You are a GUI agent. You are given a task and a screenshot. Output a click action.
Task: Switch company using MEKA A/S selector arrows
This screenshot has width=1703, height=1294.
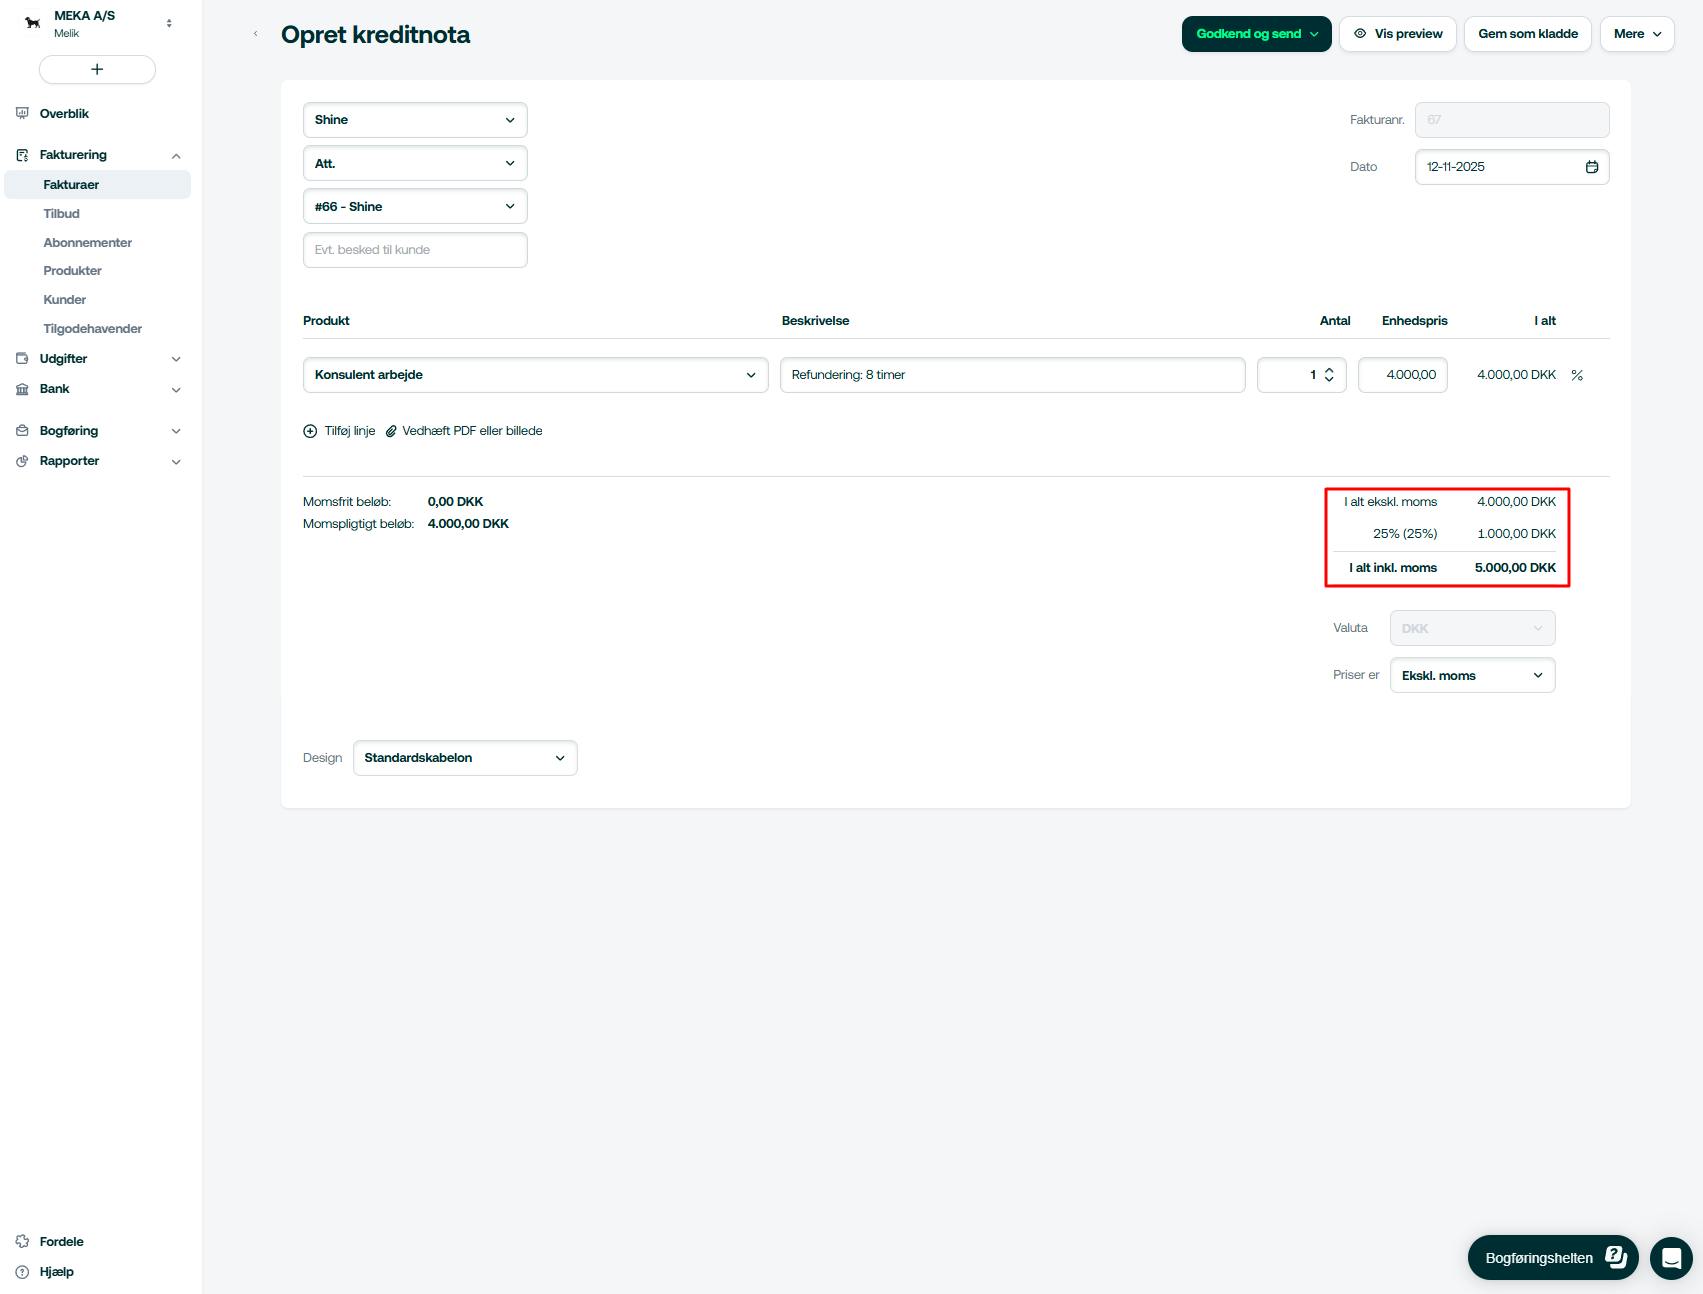click(x=169, y=23)
